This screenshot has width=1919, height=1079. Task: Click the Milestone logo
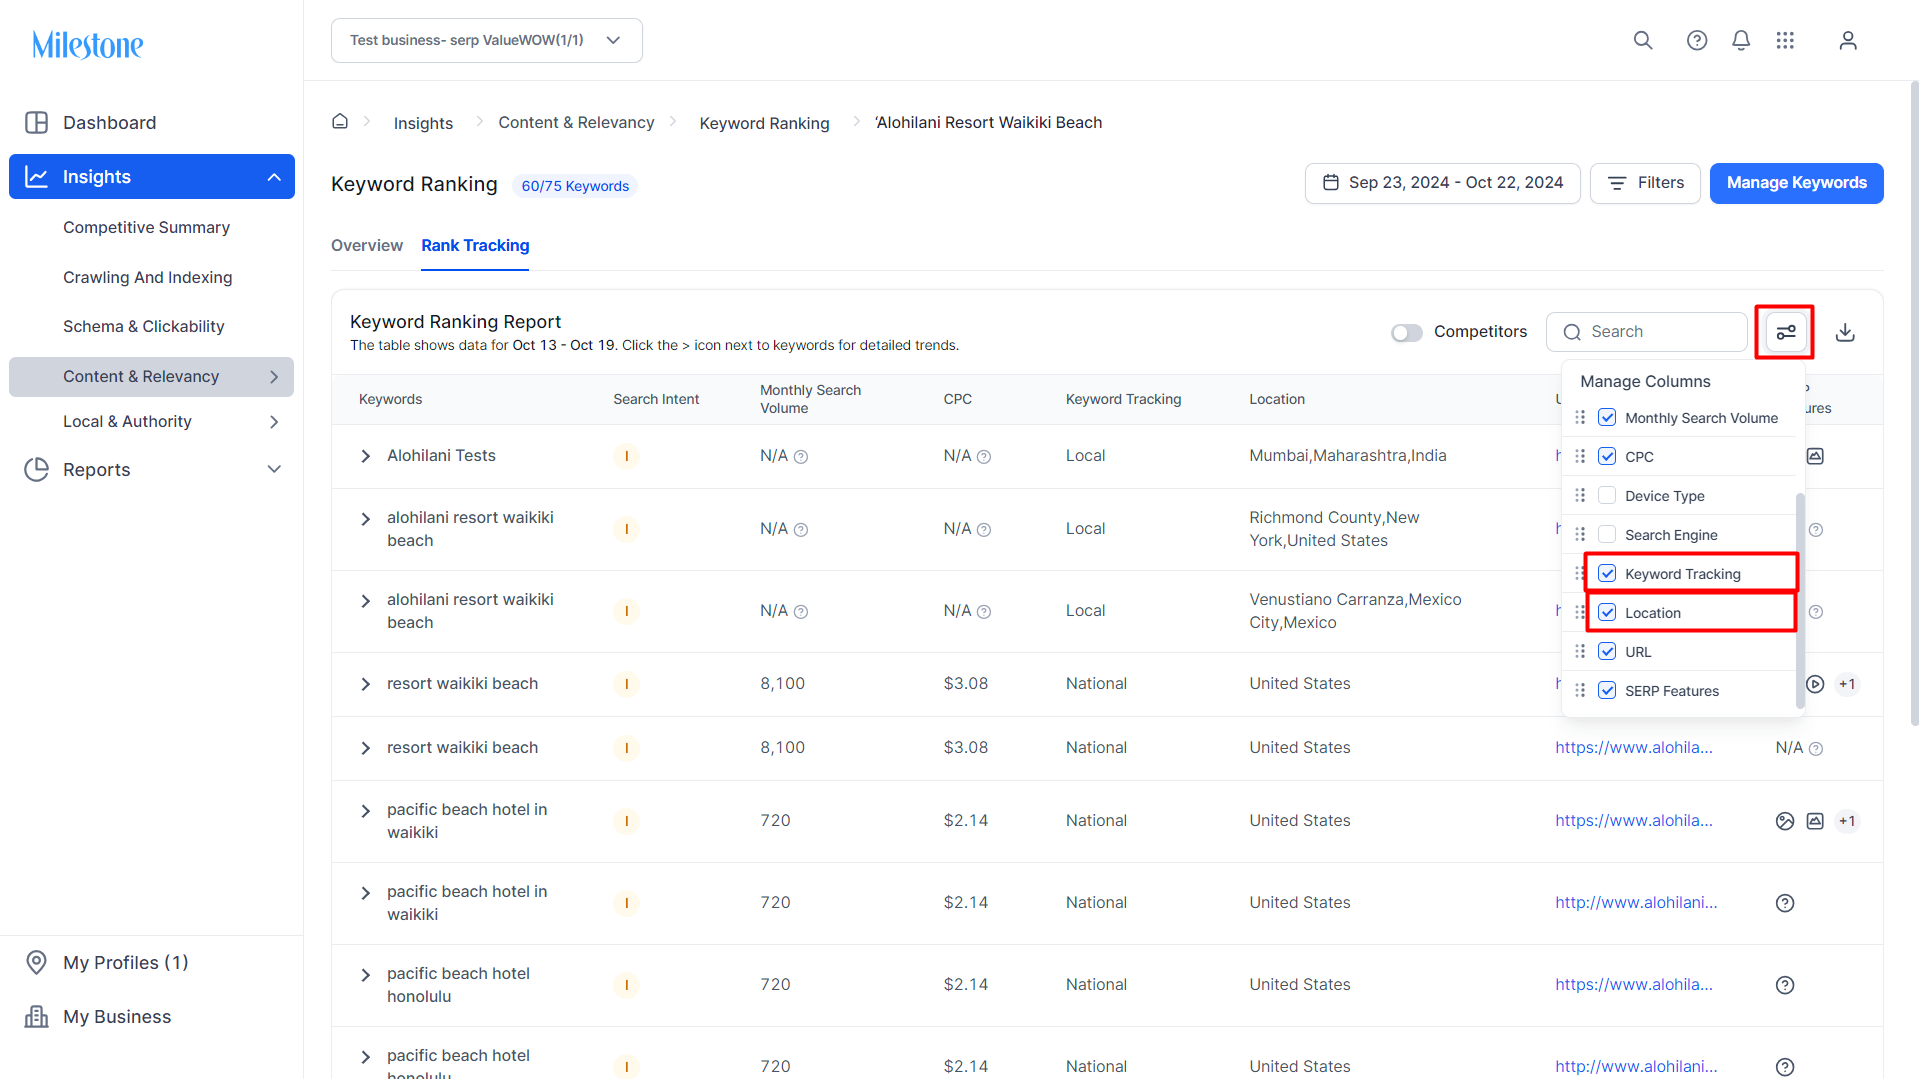[88, 45]
